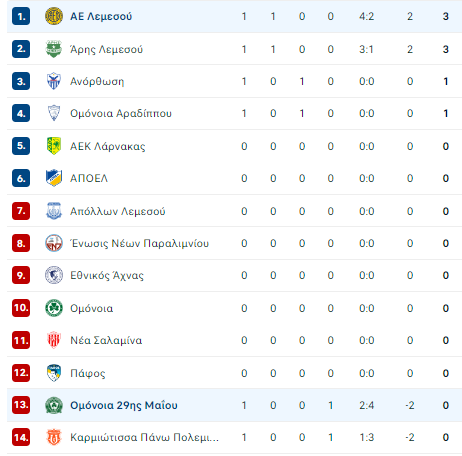Viewport: 462px width, 456px height.
Task: Open the Εθνικός Άχνας team page
Action: pyautogui.click(x=107, y=275)
